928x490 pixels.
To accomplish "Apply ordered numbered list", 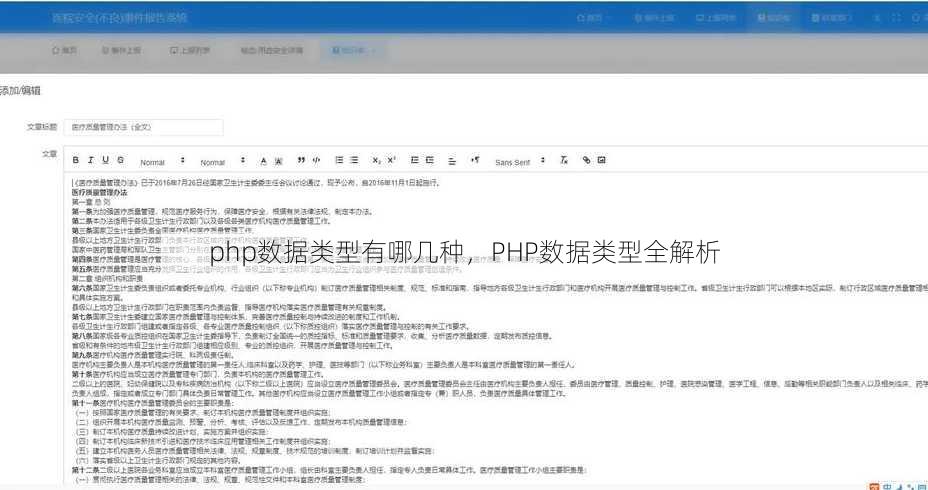I will [339, 160].
